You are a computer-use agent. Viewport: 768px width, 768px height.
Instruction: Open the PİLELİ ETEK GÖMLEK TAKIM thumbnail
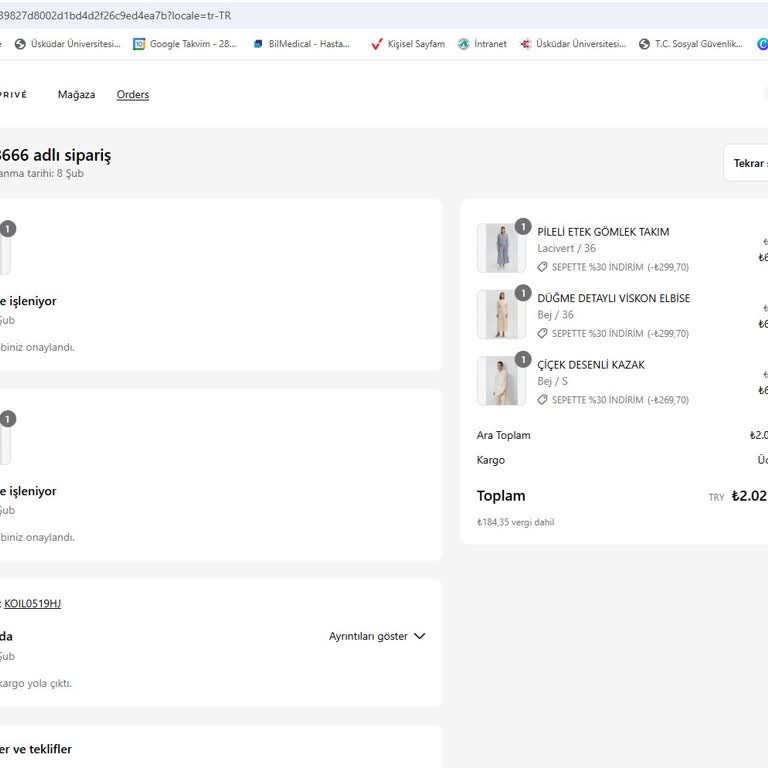501,248
